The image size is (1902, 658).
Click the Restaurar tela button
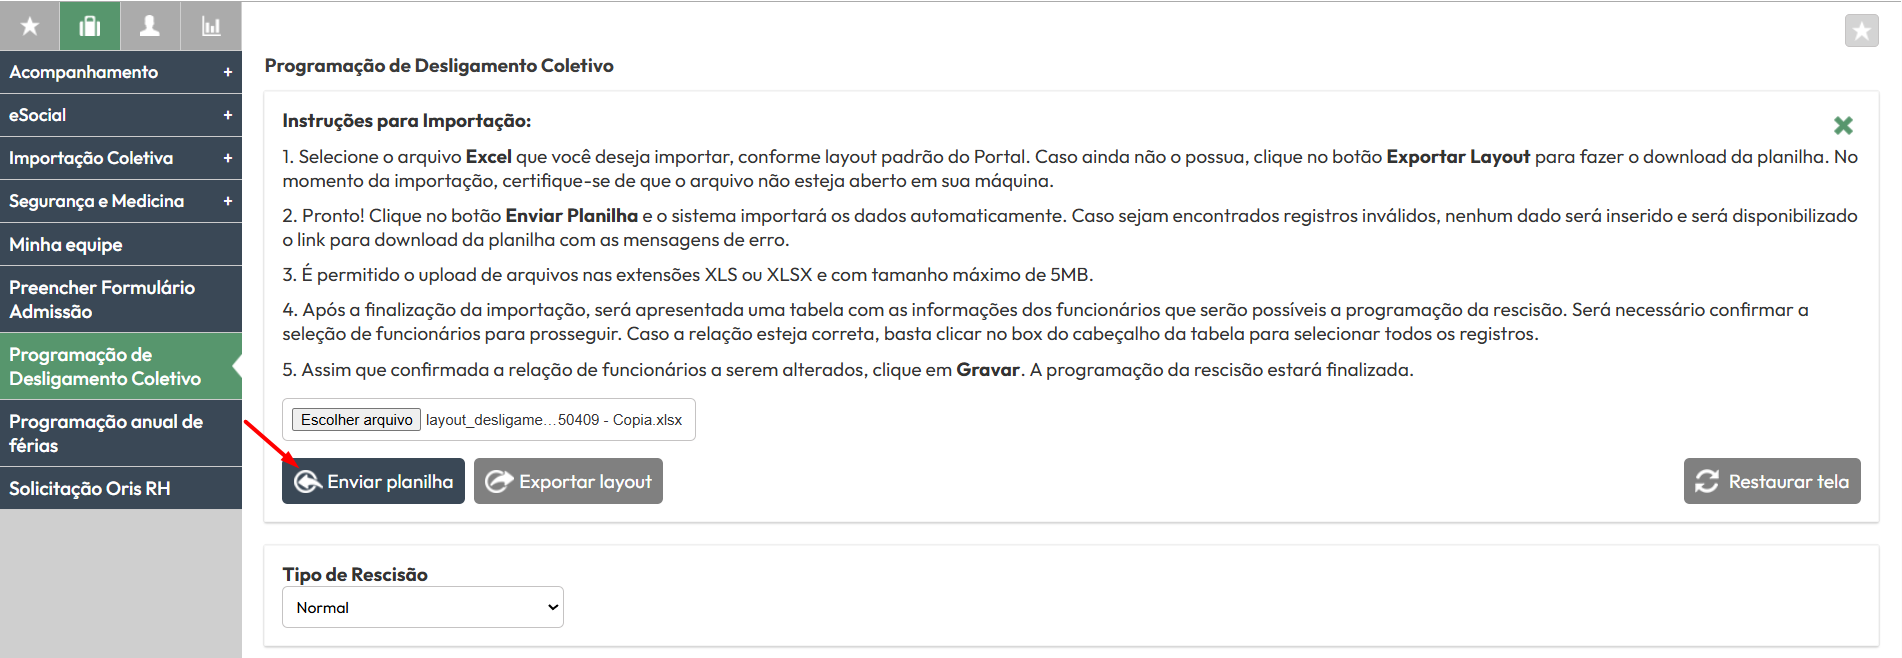(x=1772, y=481)
